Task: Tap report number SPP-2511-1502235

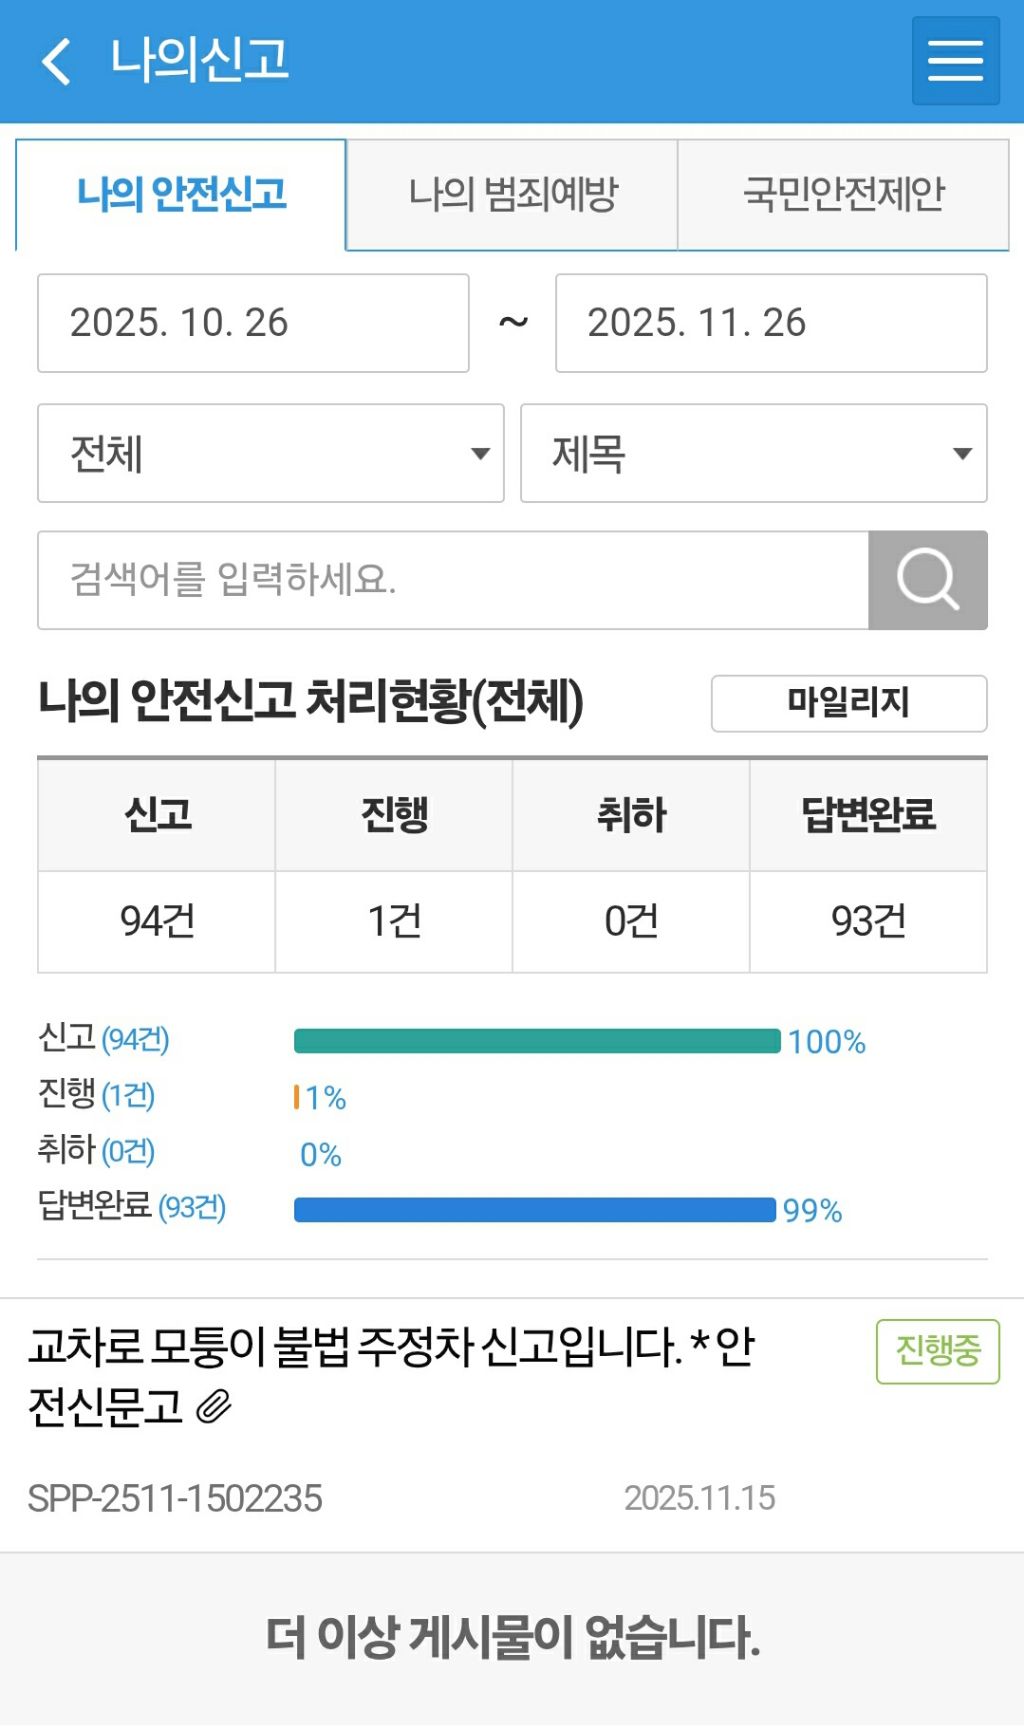Action: (x=175, y=1498)
